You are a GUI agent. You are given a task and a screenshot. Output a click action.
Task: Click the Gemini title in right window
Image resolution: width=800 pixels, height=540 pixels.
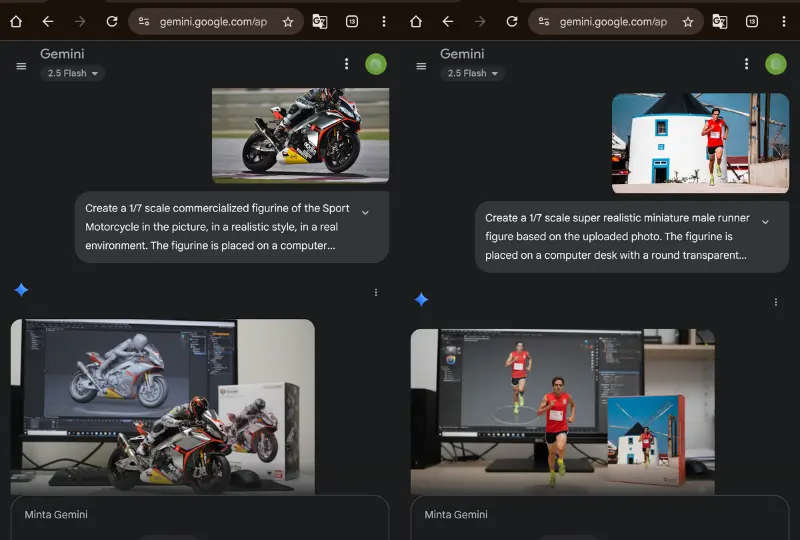coord(462,54)
